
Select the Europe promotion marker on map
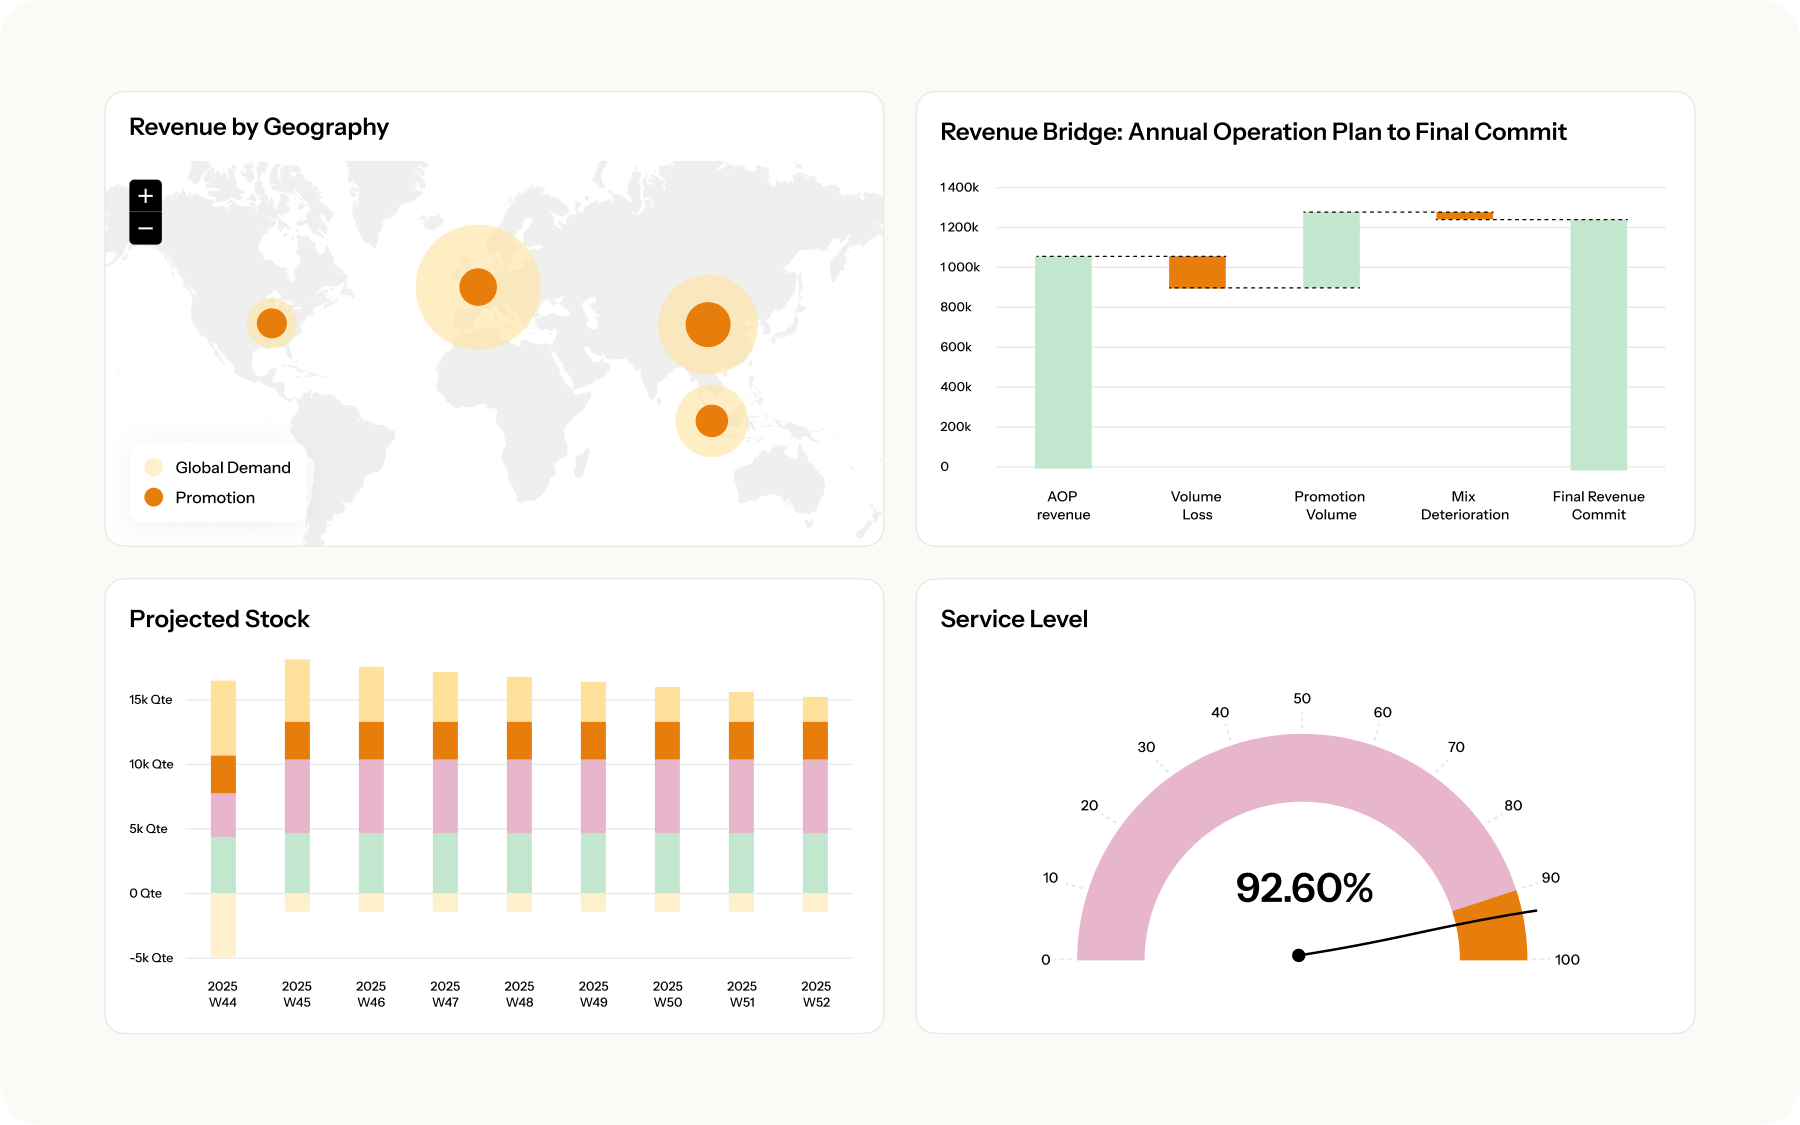[x=478, y=287]
